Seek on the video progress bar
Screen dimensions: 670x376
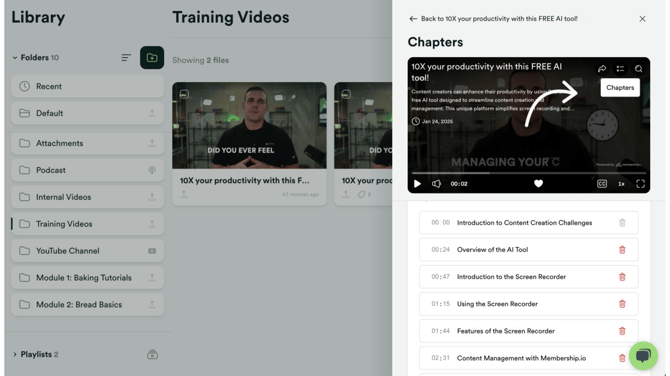(528, 173)
